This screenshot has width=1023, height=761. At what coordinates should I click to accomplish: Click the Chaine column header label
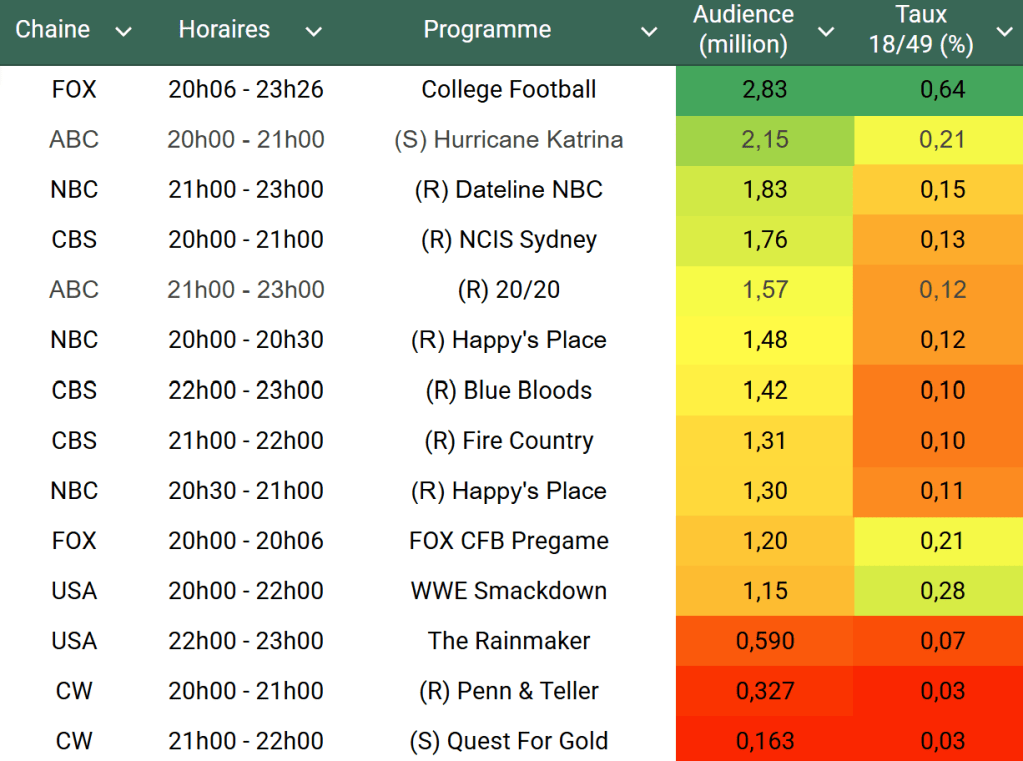pos(53,30)
